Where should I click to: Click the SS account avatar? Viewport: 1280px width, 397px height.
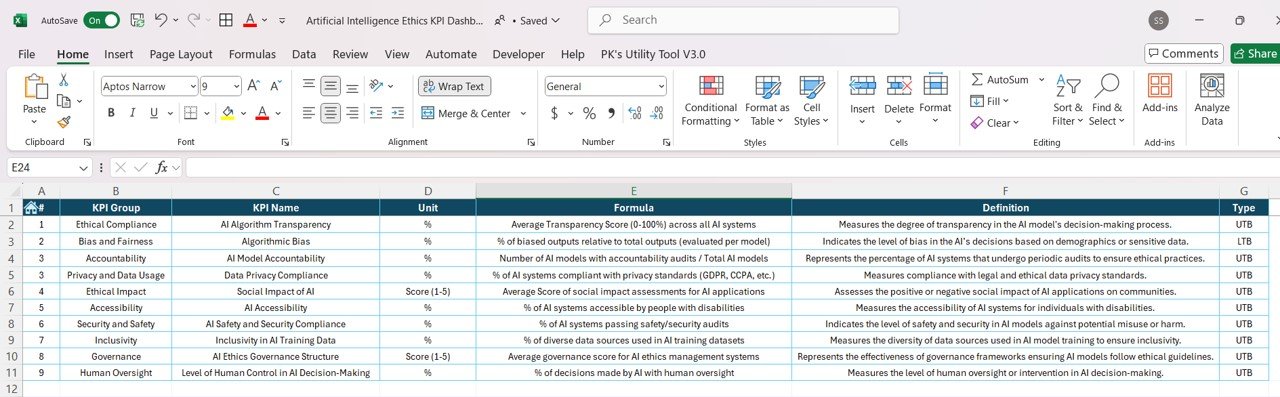(x=1159, y=20)
